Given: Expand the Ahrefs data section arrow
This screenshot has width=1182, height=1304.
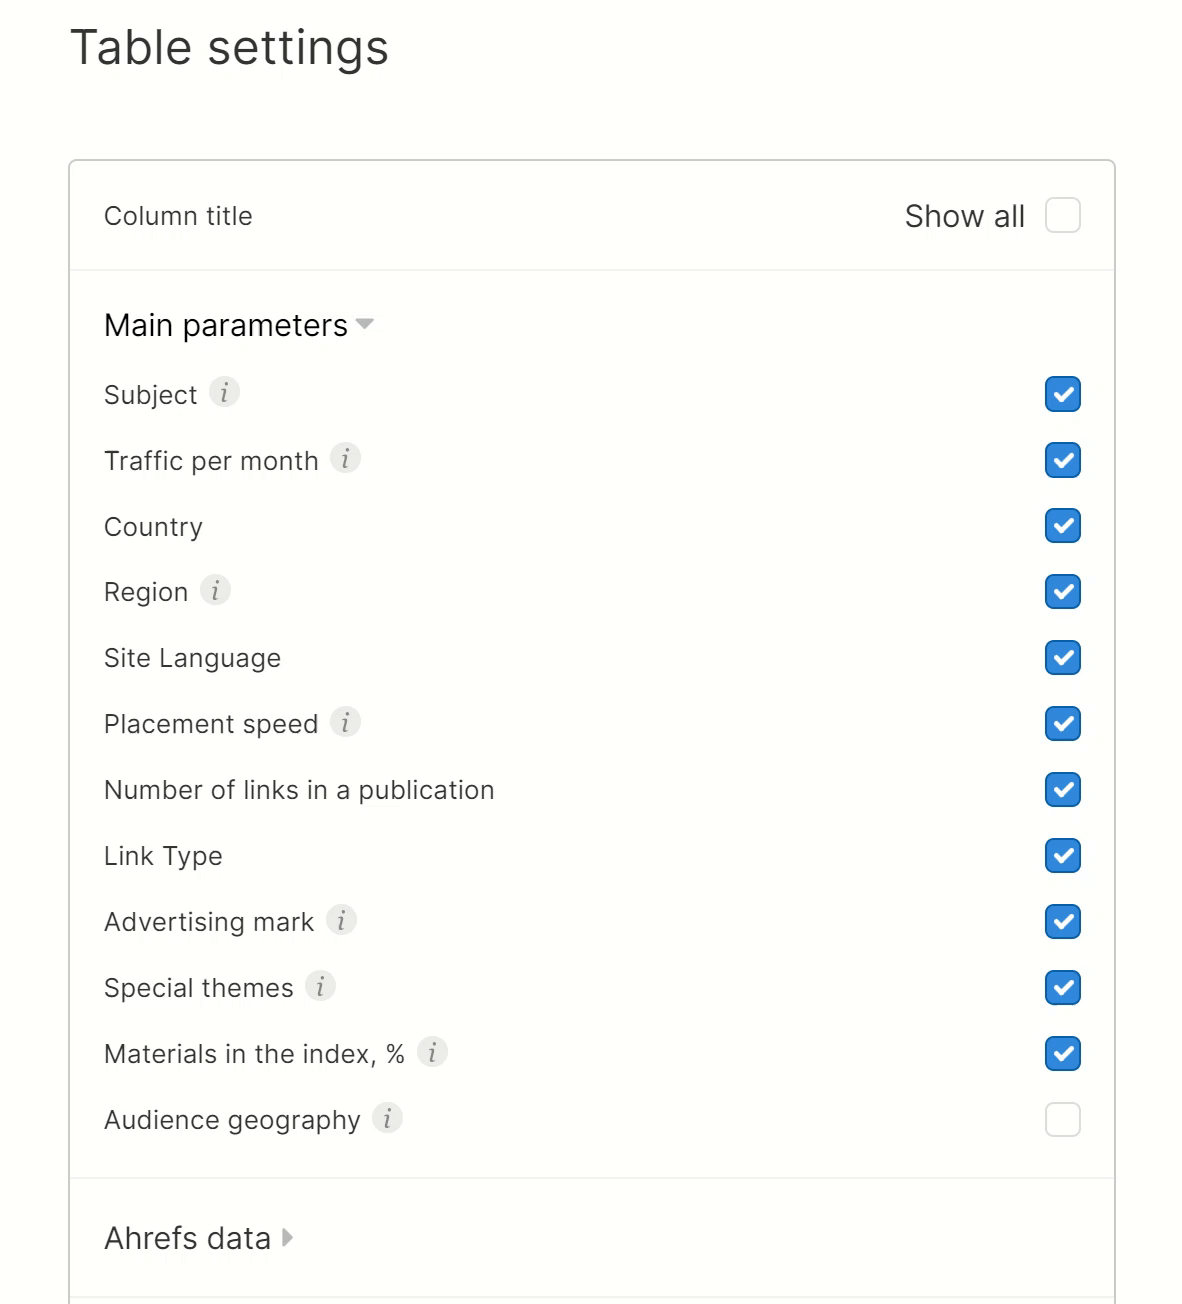Looking at the screenshot, I should (x=288, y=1238).
